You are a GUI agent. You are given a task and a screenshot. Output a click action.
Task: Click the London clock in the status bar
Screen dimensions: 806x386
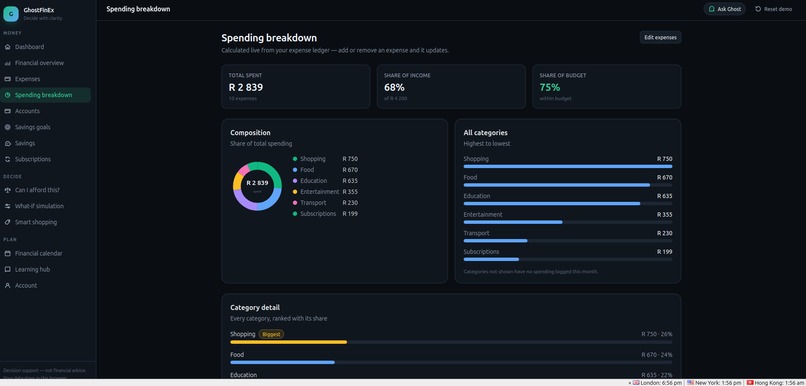click(x=657, y=382)
